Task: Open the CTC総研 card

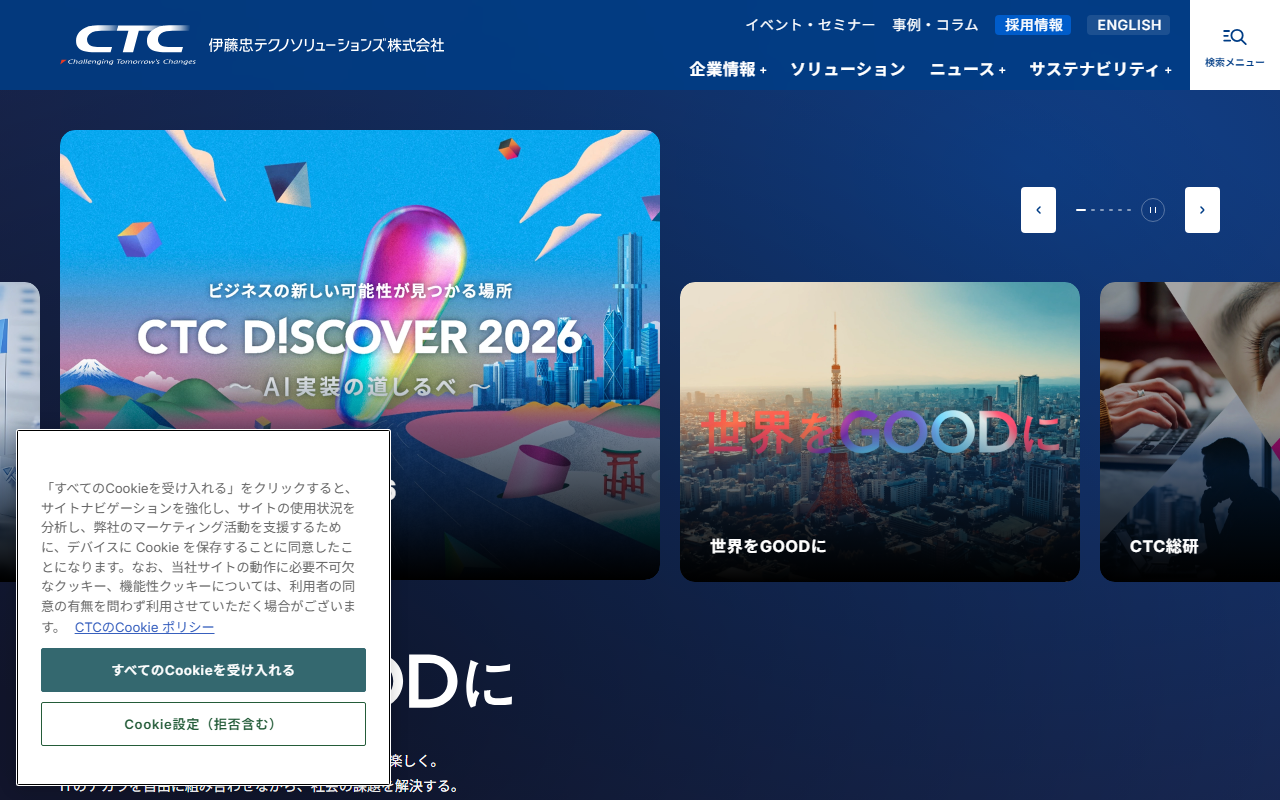Action: [1190, 431]
